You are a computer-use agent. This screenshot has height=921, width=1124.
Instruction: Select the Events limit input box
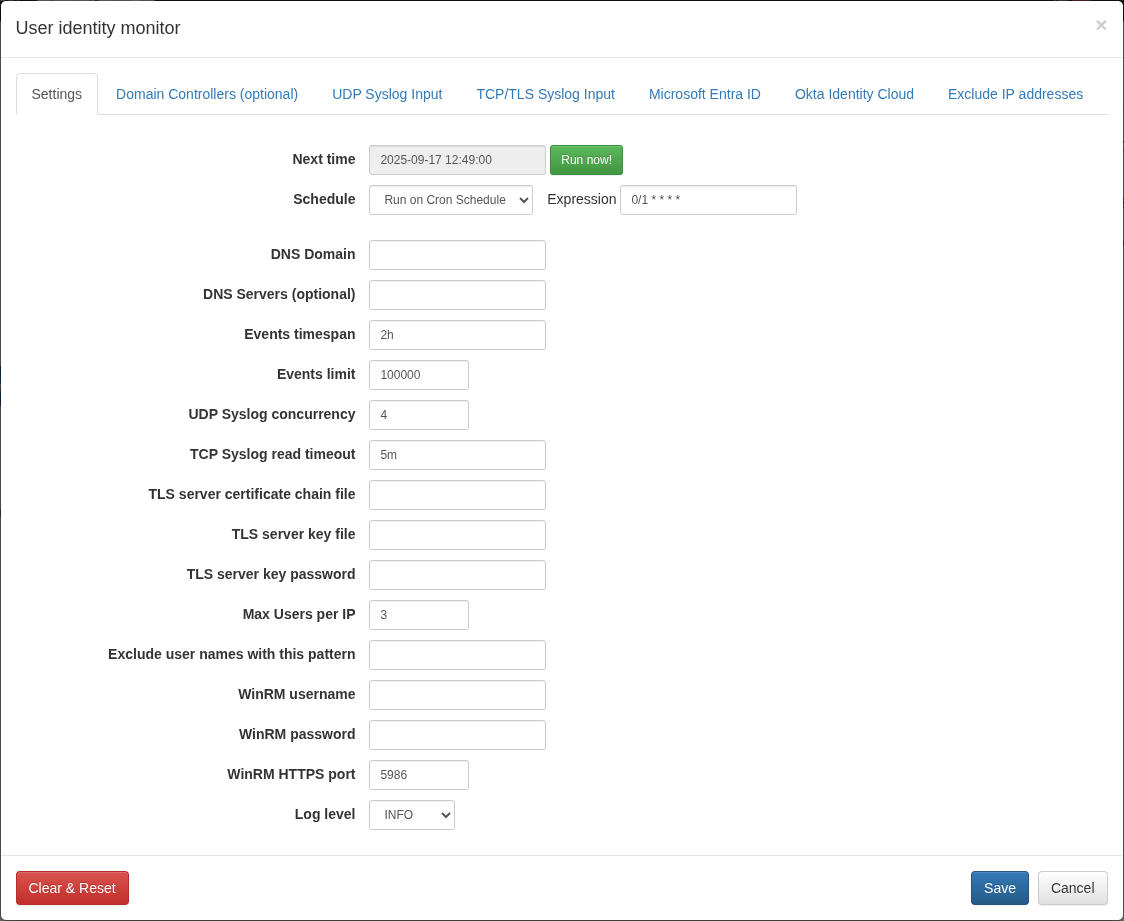pos(418,375)
